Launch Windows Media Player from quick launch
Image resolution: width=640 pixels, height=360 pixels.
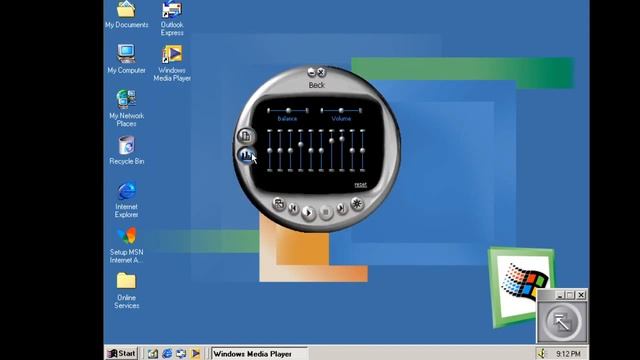(x=196, y=353)
